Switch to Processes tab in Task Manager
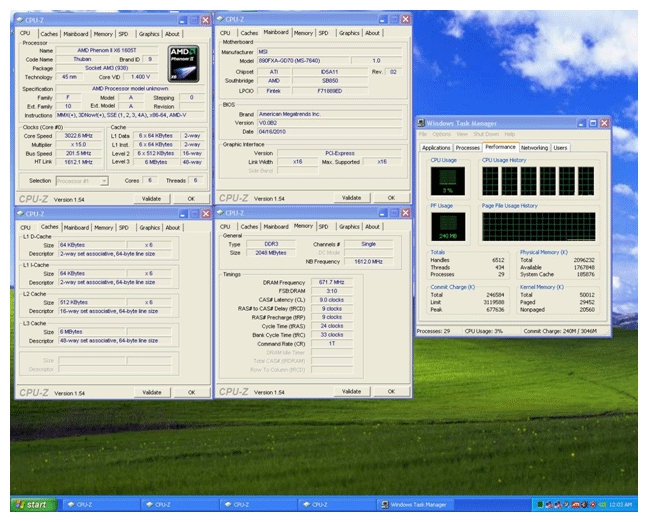 point(468,148)
